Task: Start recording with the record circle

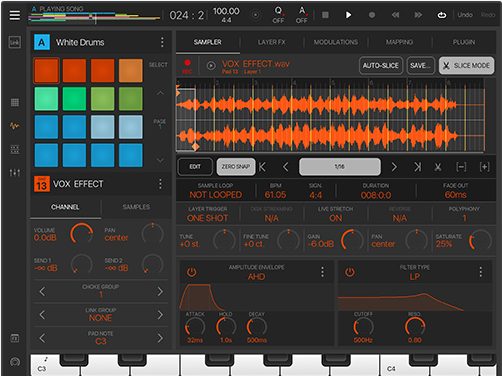Action: coord(372,15)
